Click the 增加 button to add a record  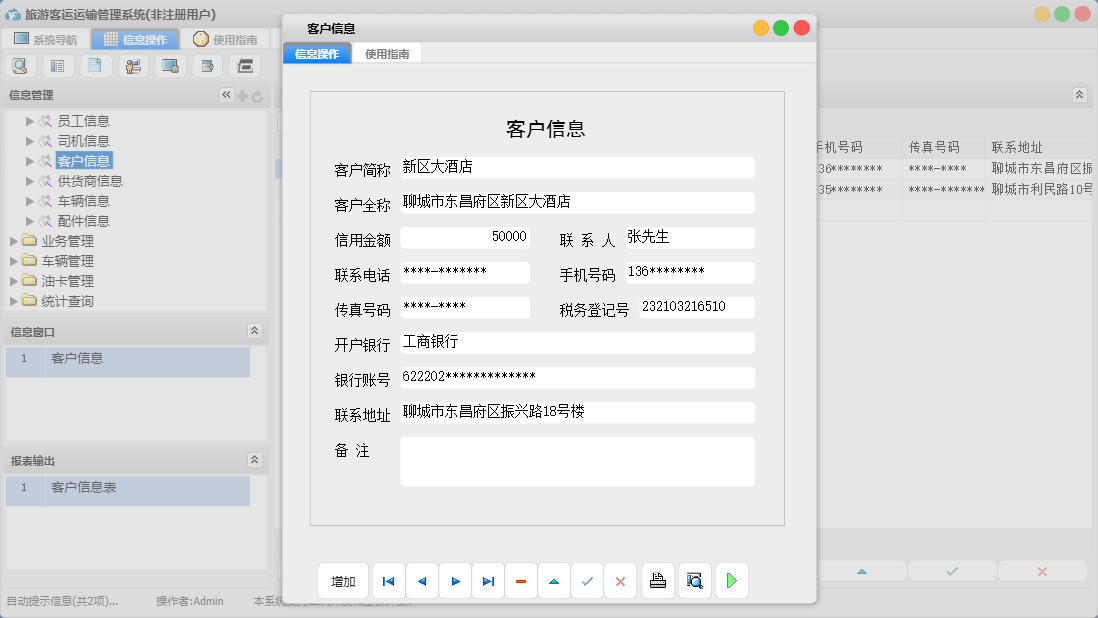343,580
